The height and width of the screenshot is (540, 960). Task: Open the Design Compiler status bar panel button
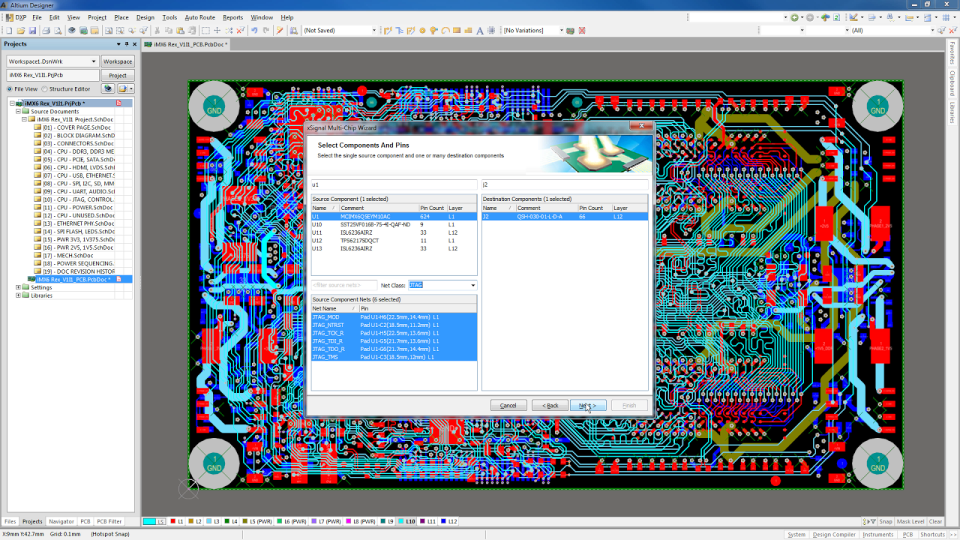click(834, 534)
